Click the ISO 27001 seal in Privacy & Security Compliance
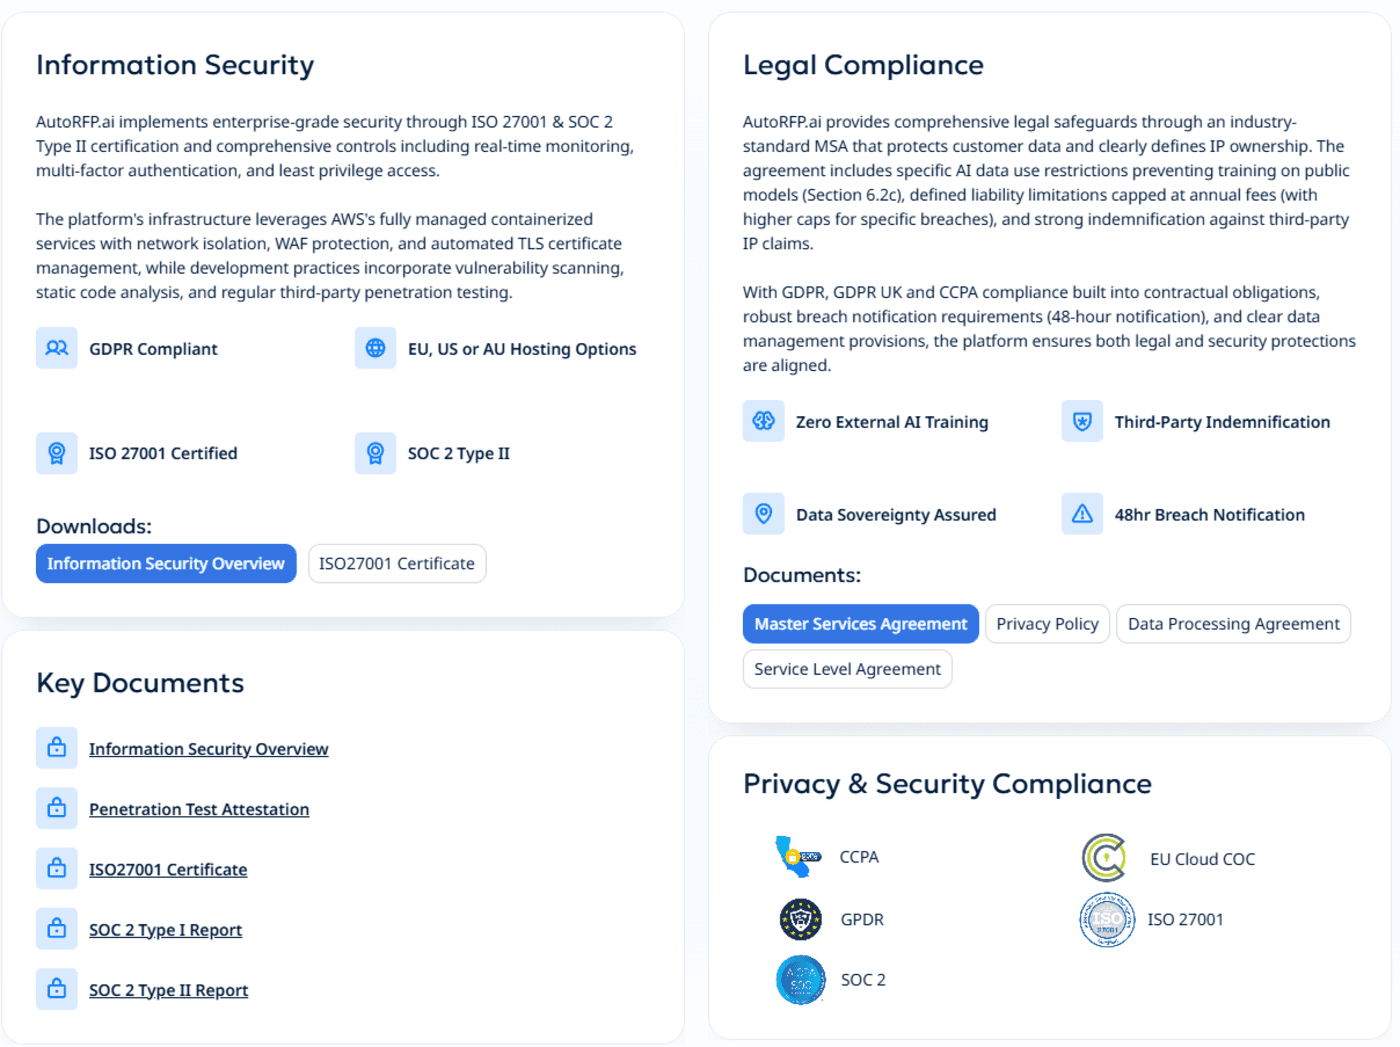1400x1047 pixels. 1107,919
